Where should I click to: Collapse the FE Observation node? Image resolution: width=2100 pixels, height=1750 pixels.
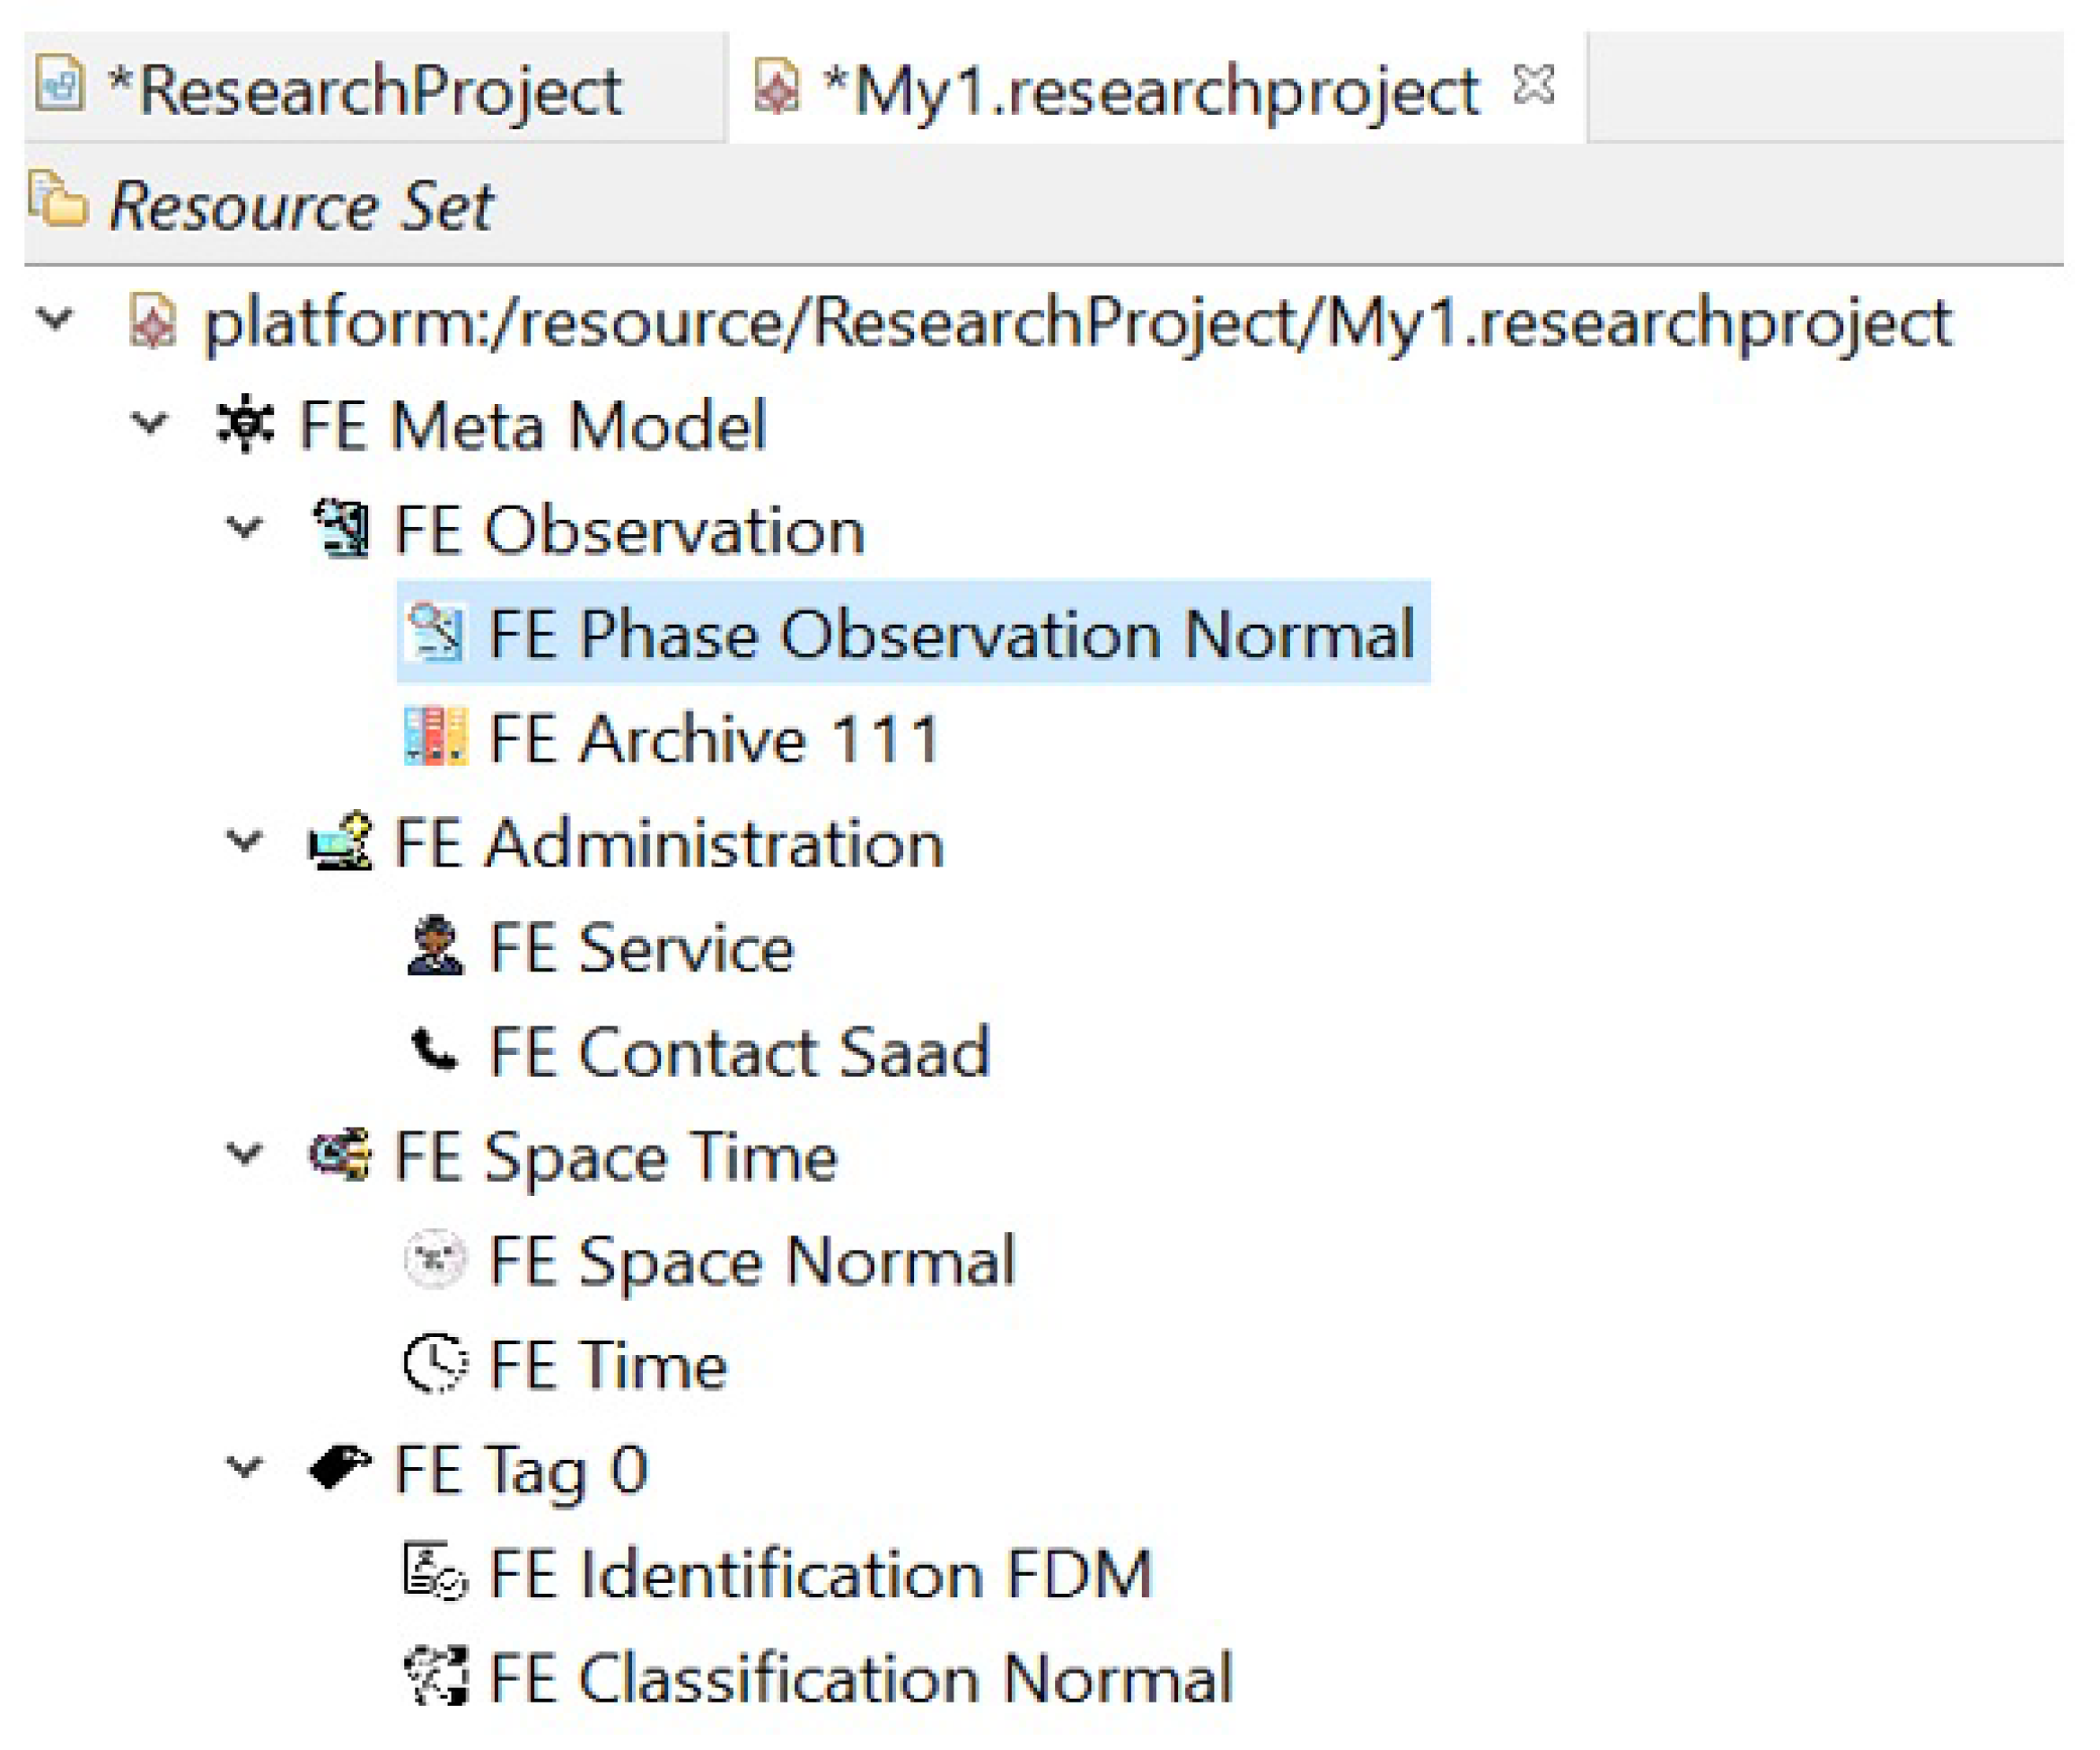pos(245,528)
